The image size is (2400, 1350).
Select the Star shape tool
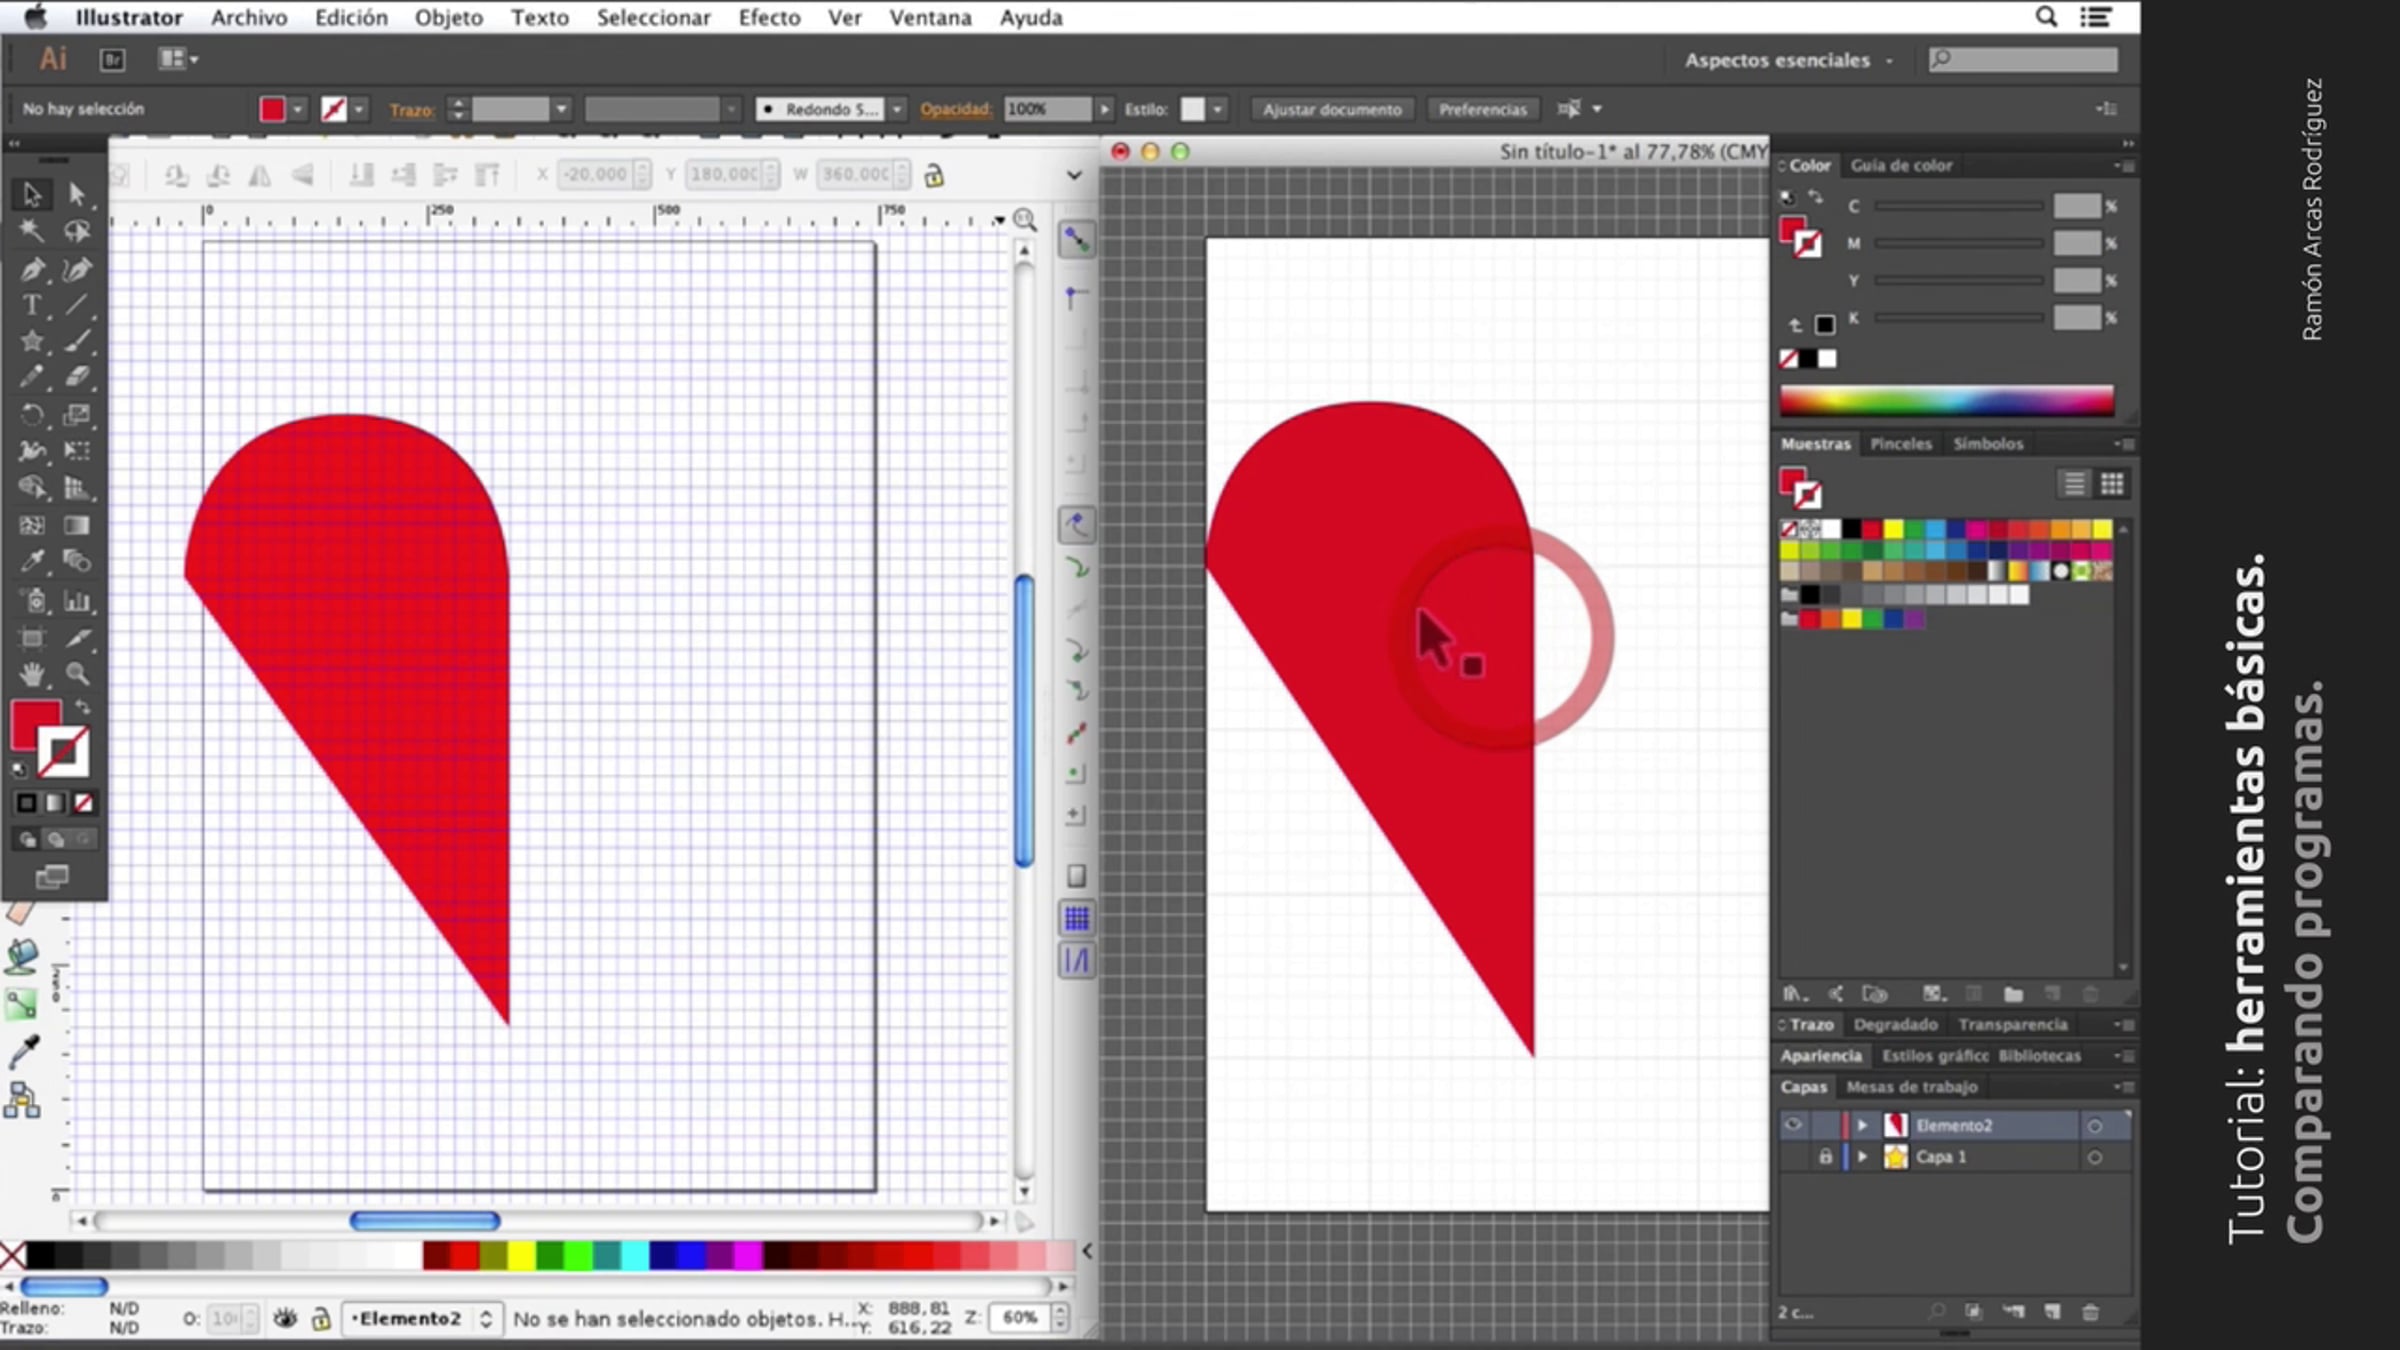click(x=31, y=341)
